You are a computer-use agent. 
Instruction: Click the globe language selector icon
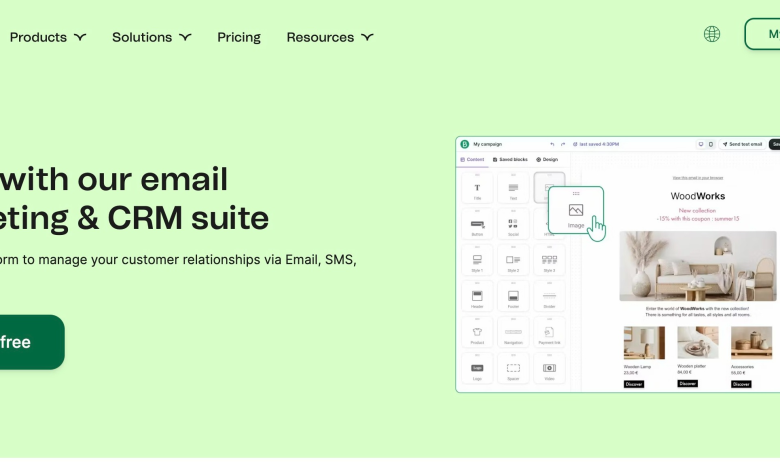712,34
